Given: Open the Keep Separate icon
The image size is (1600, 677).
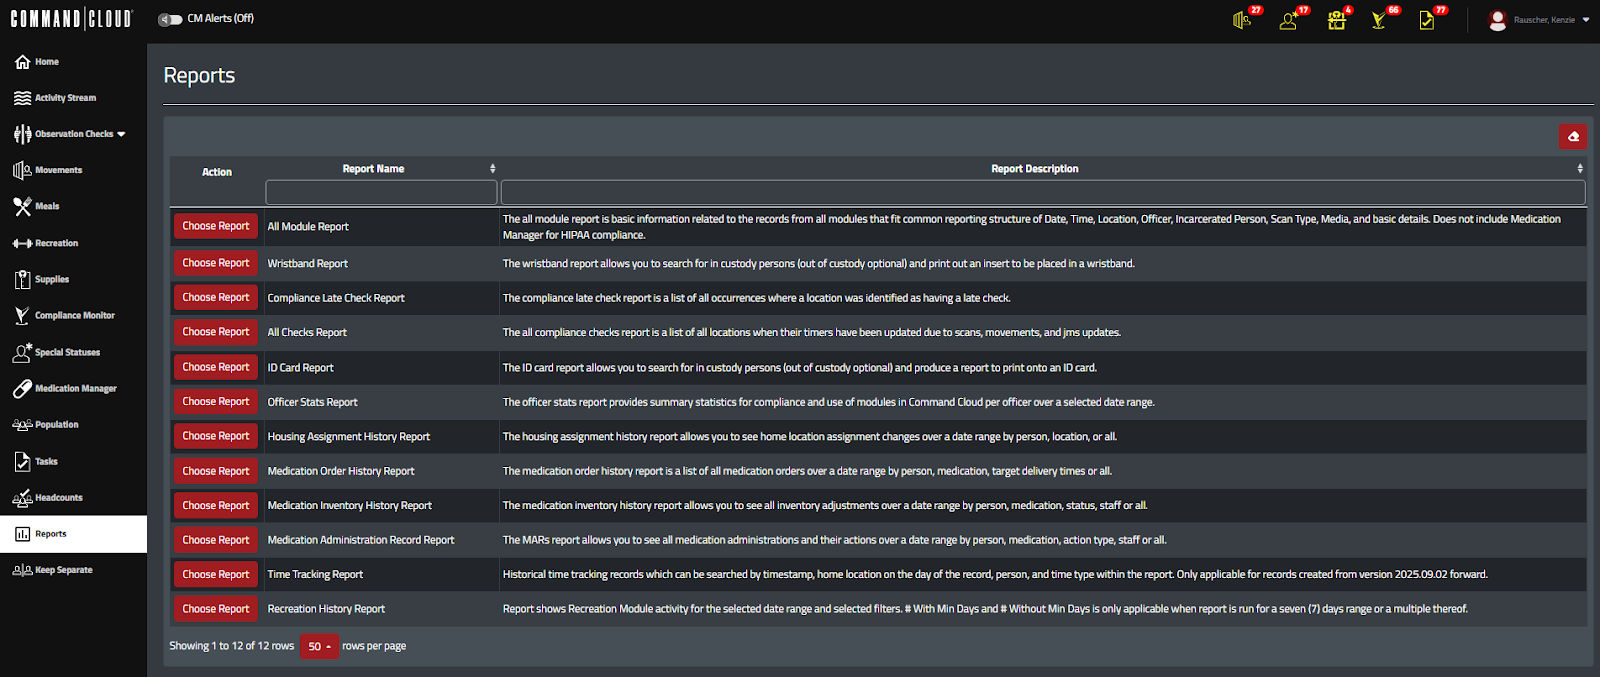Looking at the screenshot, I should [x=22, y=570].
